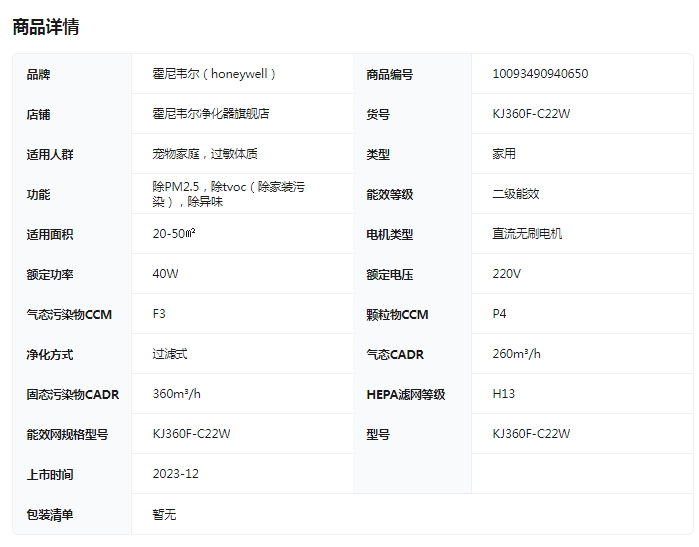The image size is (699, 547).
Task: Click the 电机类型 label
Action: tap(390, 234)
